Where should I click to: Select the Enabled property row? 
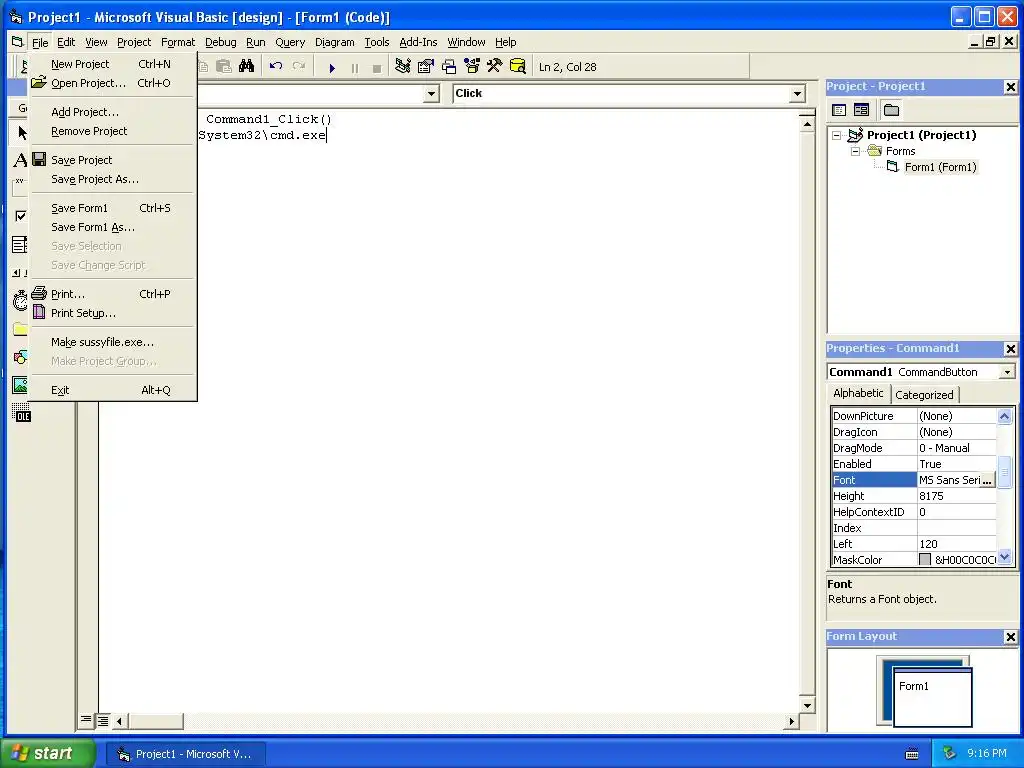[x=914, y=464]
